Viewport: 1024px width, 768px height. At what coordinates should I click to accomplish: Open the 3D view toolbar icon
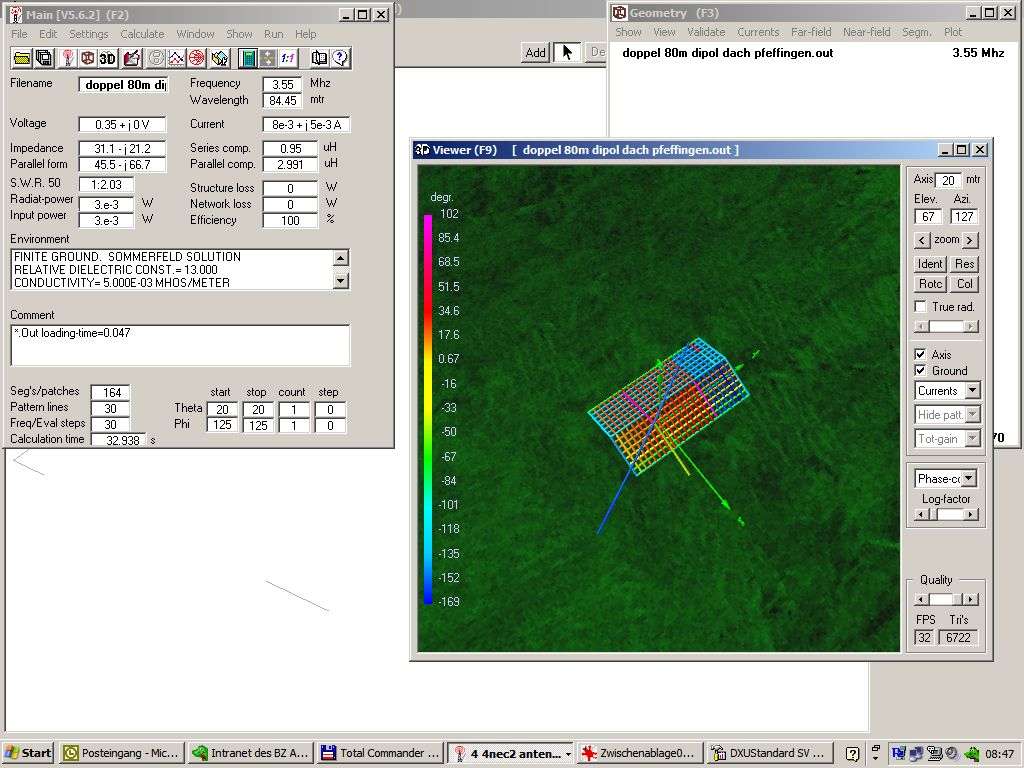point(108,58)
